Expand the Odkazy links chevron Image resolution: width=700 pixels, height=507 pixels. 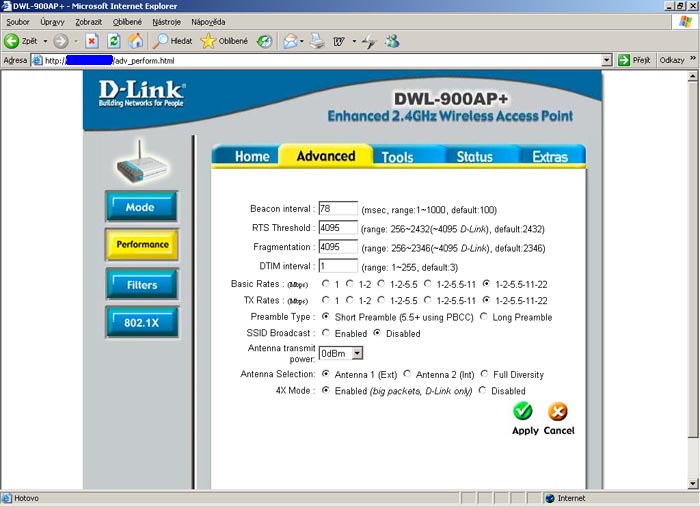[x=693, y=58]
